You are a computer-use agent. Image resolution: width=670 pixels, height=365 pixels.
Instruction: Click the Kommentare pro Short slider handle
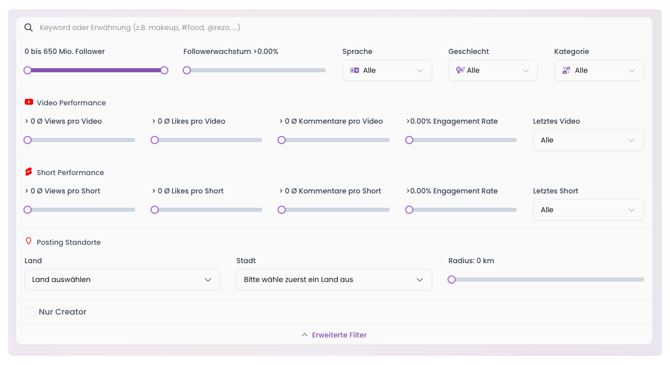coord(282,210)
